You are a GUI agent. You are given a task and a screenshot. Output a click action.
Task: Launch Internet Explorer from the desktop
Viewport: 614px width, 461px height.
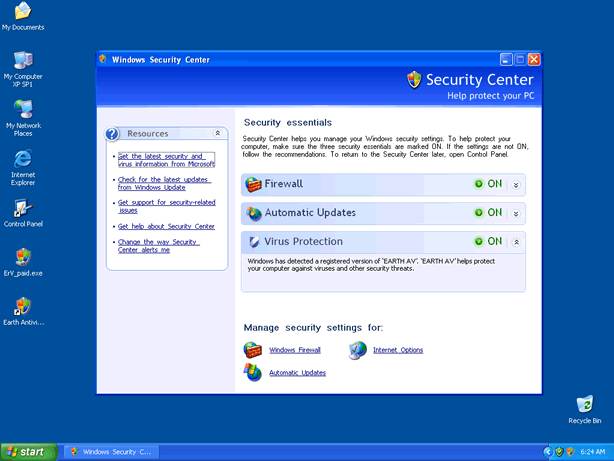tap(23, 160)
